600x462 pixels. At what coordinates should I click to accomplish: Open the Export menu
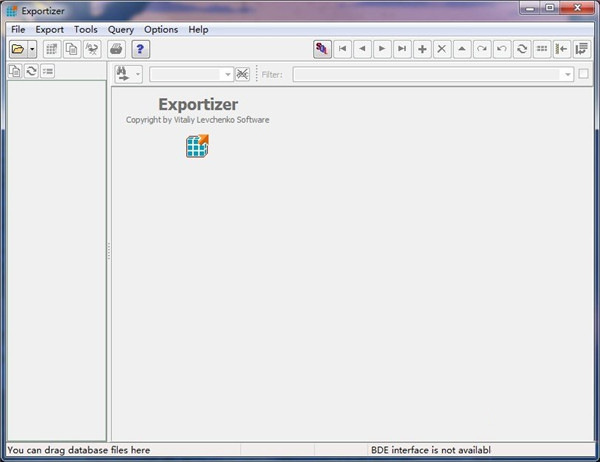[49, 29]
